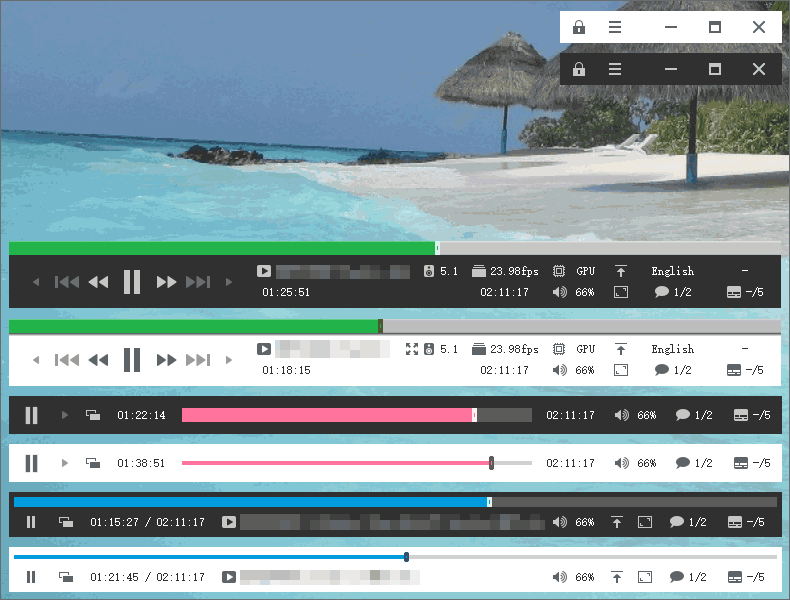The width and height of the screenshot is (790, 600).
Task: Toggle fullscreen icon in the 01:18:15 bar
Action: pyautogui.click(x=621, y=370)
